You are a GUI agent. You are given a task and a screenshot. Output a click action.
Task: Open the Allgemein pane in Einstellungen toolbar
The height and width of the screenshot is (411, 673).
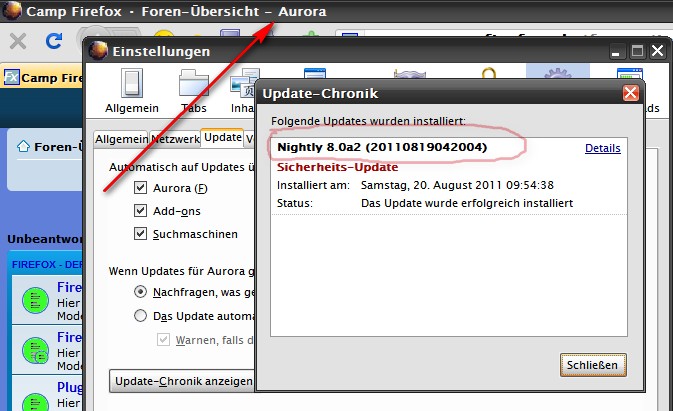coord(132,91)
